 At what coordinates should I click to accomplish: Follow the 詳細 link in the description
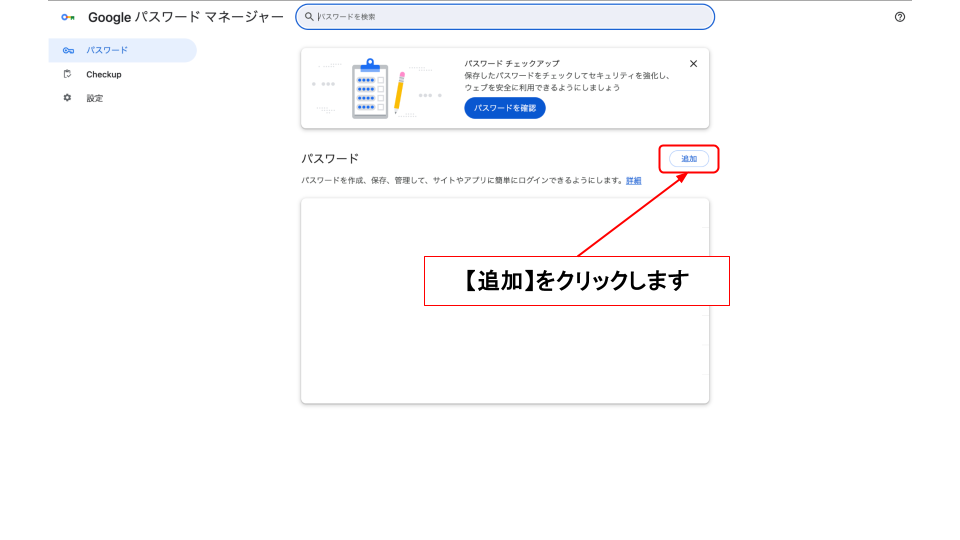pyautogui.click(x=634, y=181)
